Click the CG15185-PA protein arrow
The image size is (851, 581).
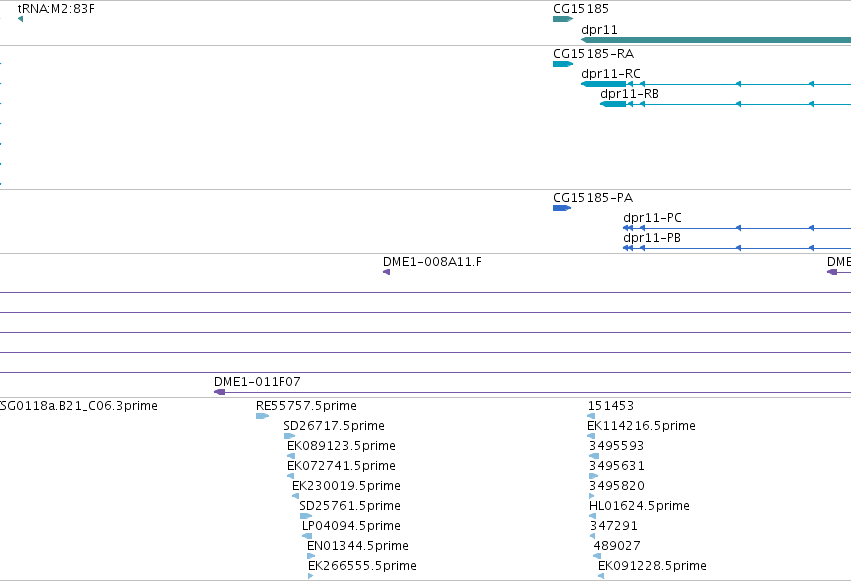tap(562, 208)
